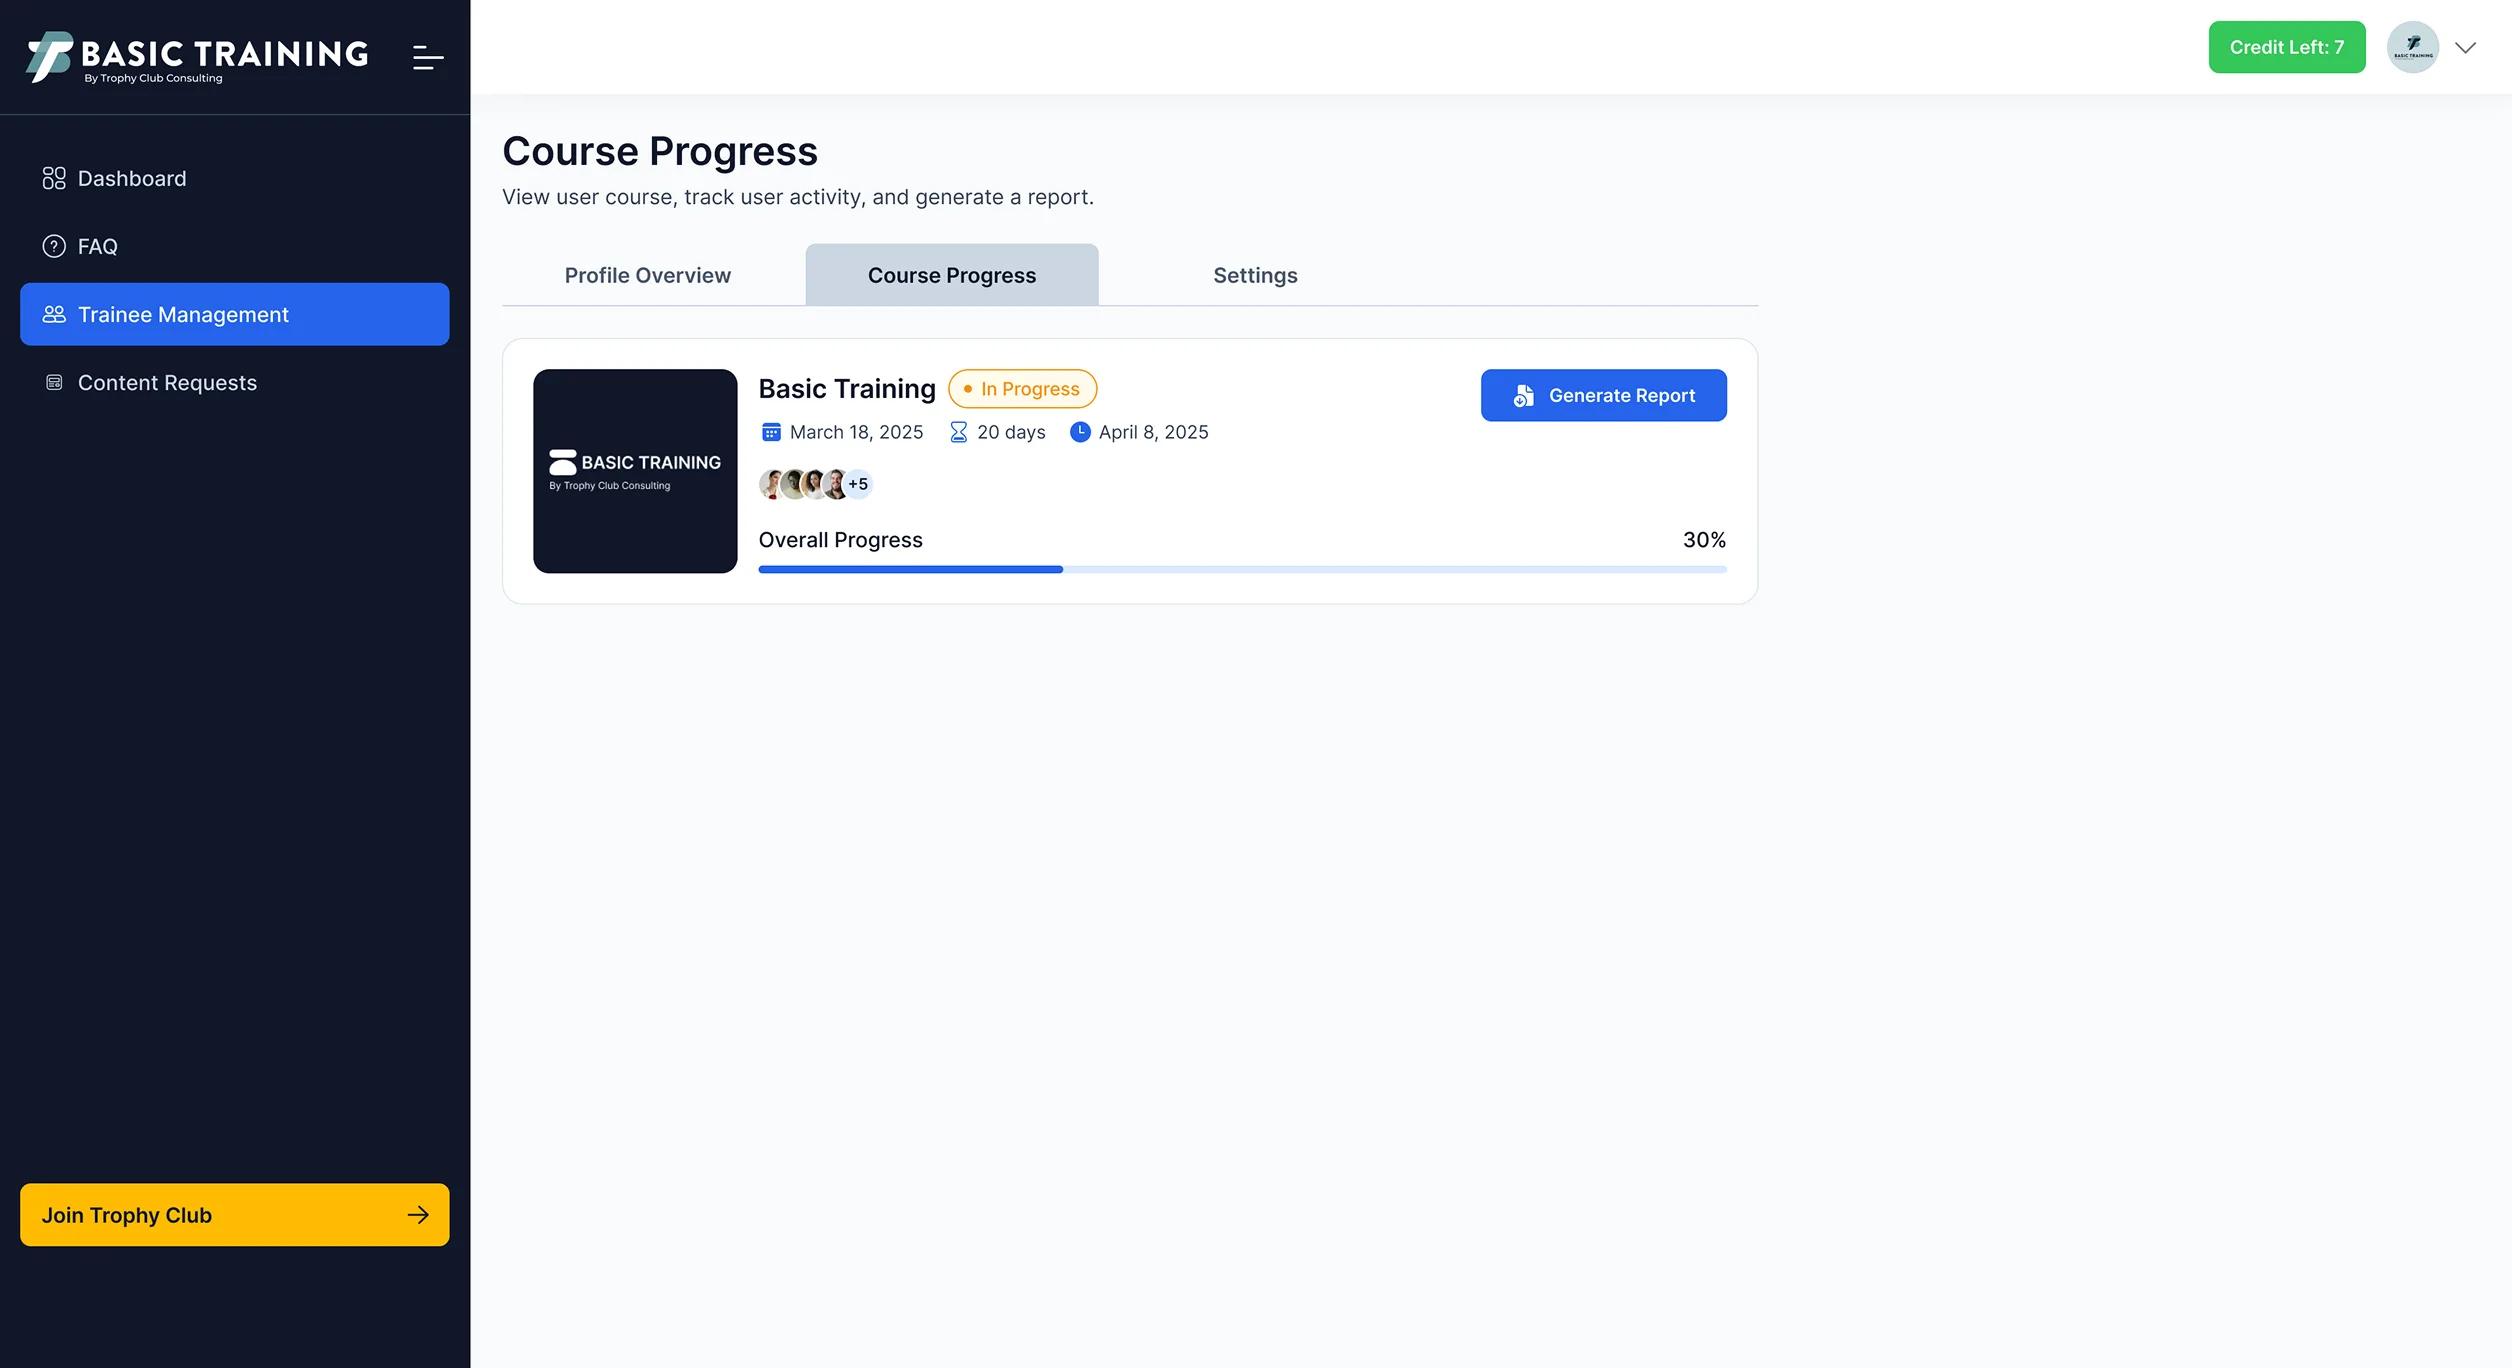Switch to the Profile Overview tab
This screenshot has width=2512, height=1368.
click(x=647, y=275)
